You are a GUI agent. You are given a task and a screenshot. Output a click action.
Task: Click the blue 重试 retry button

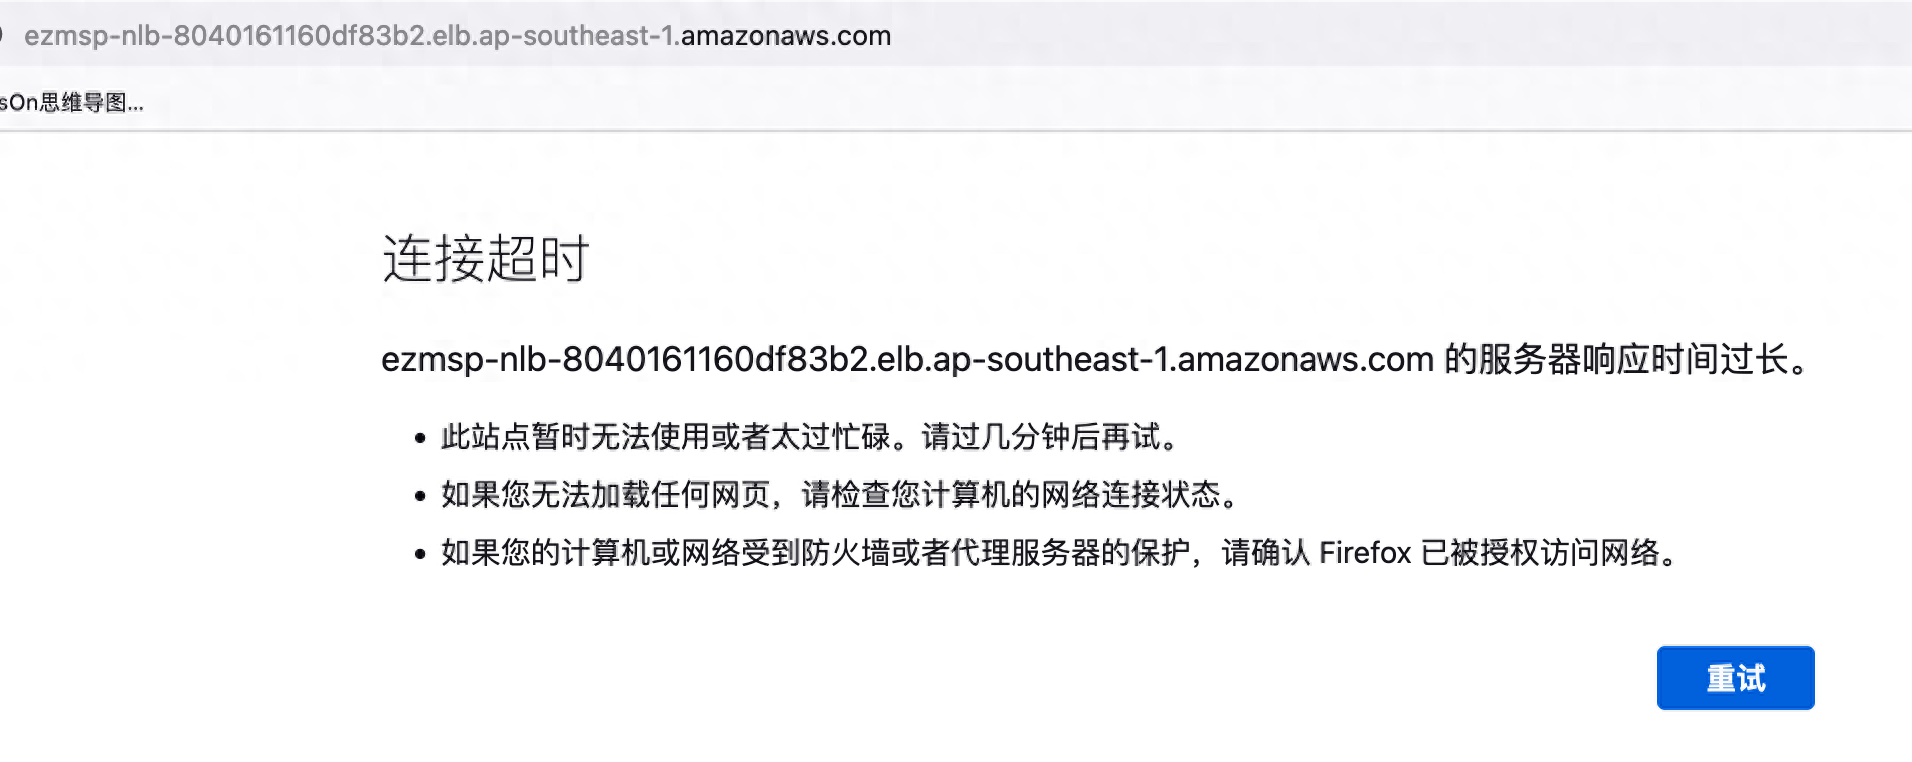click(1735, 678)
